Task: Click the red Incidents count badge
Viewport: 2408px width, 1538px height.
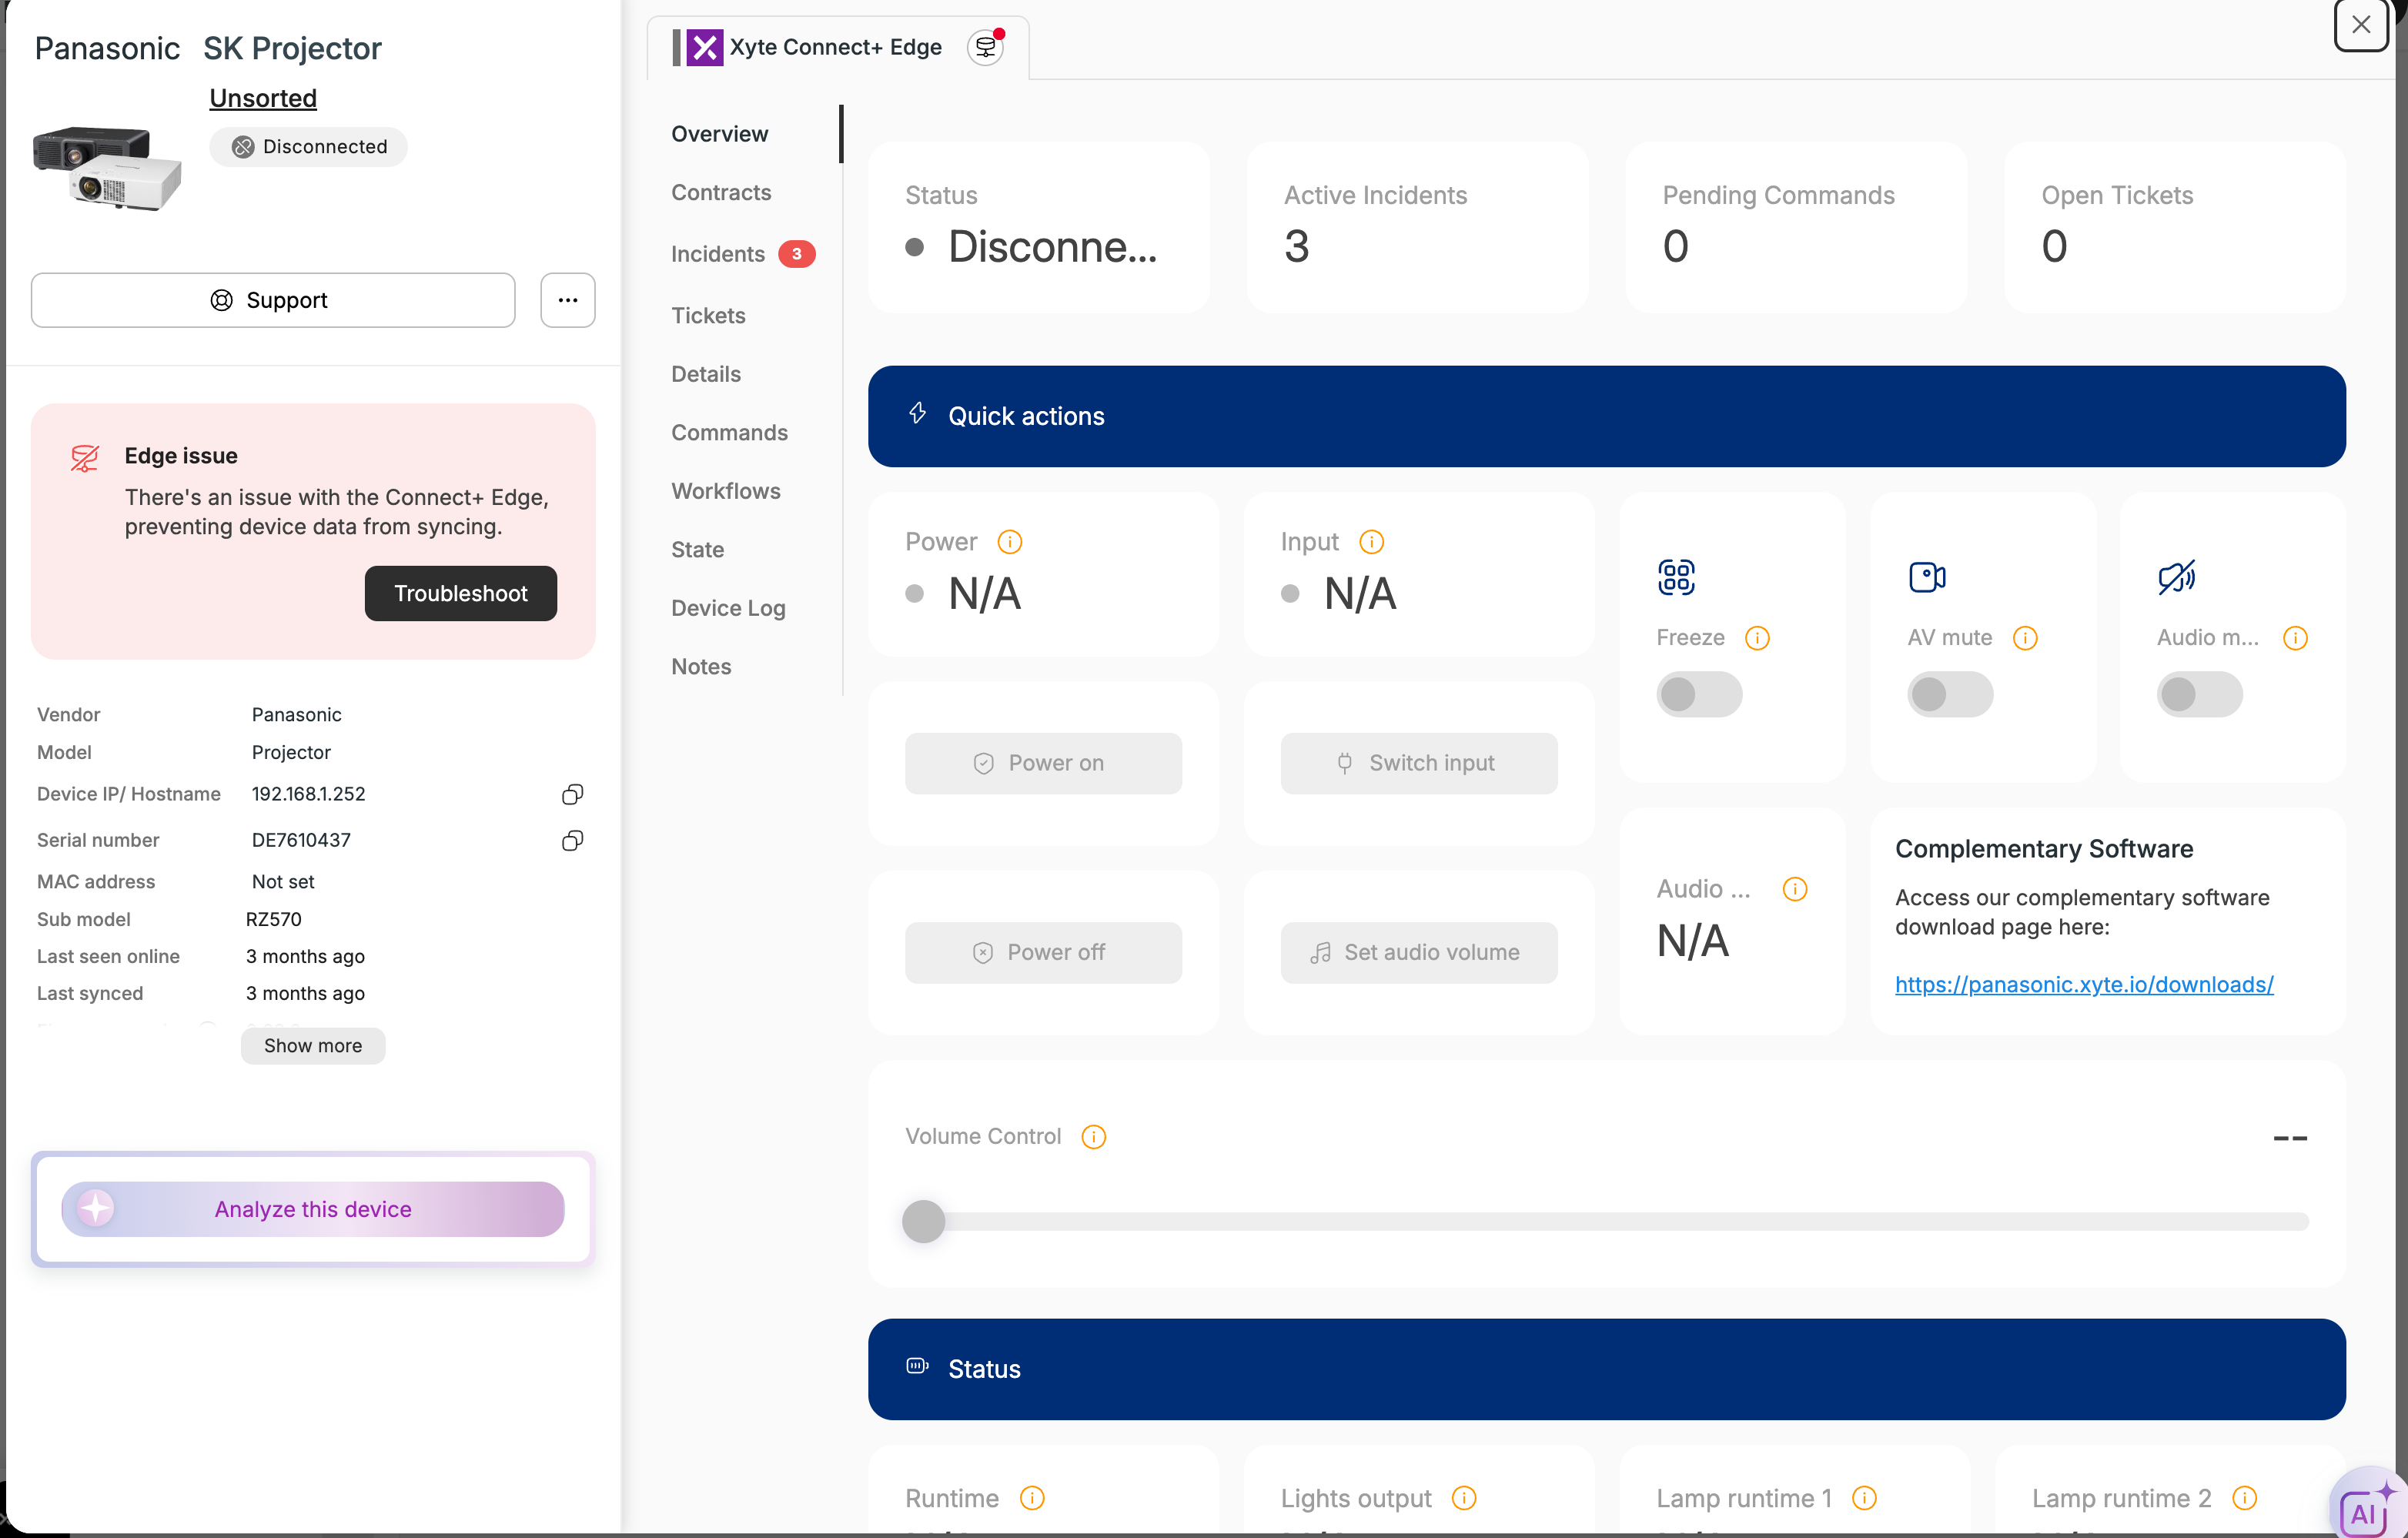Action: (x=796, y=254)
